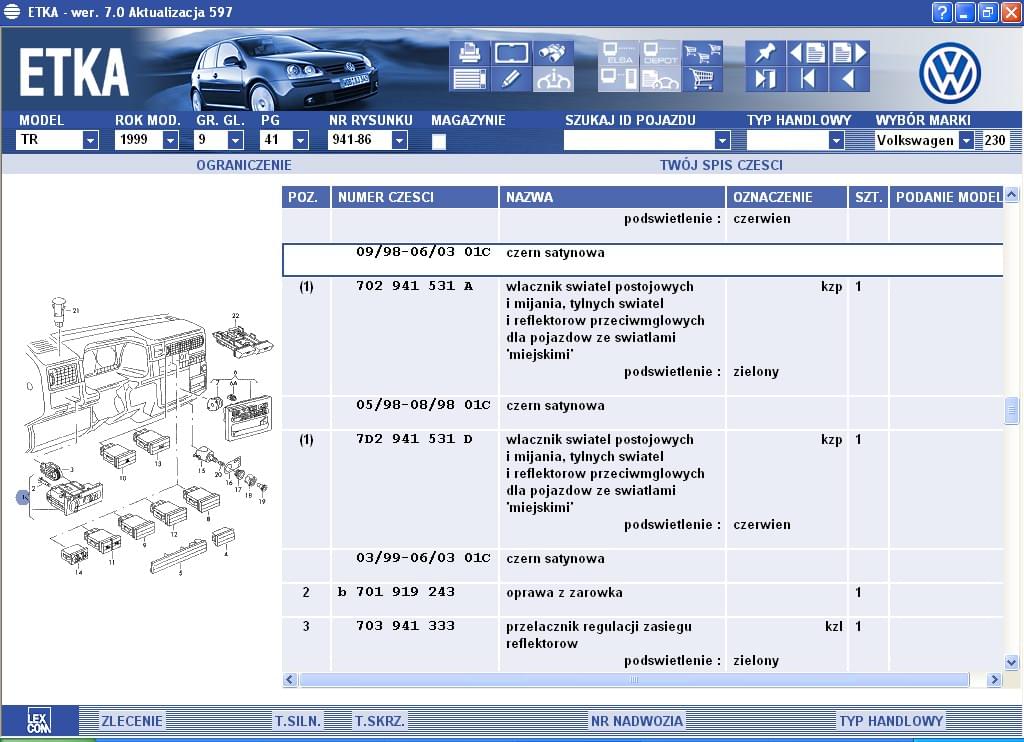Screen dimensions: 1024x742
Task: Select part number 702 941 531 A
Action: (415, 286)
